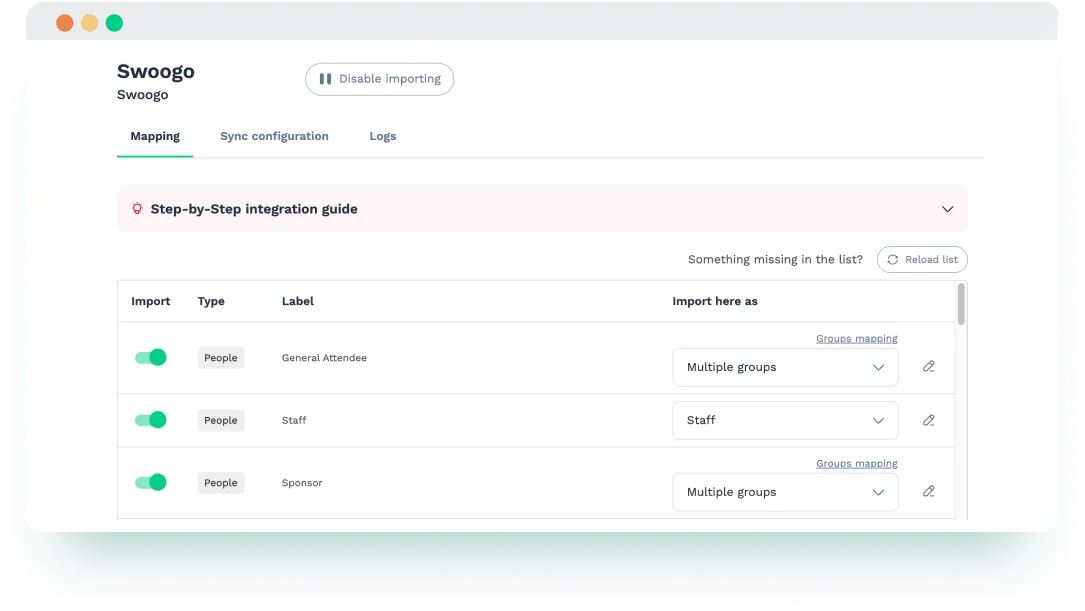1085x611 pixels.
Task: Toggle import for General Attendee
Action: (x=150, y=357)
